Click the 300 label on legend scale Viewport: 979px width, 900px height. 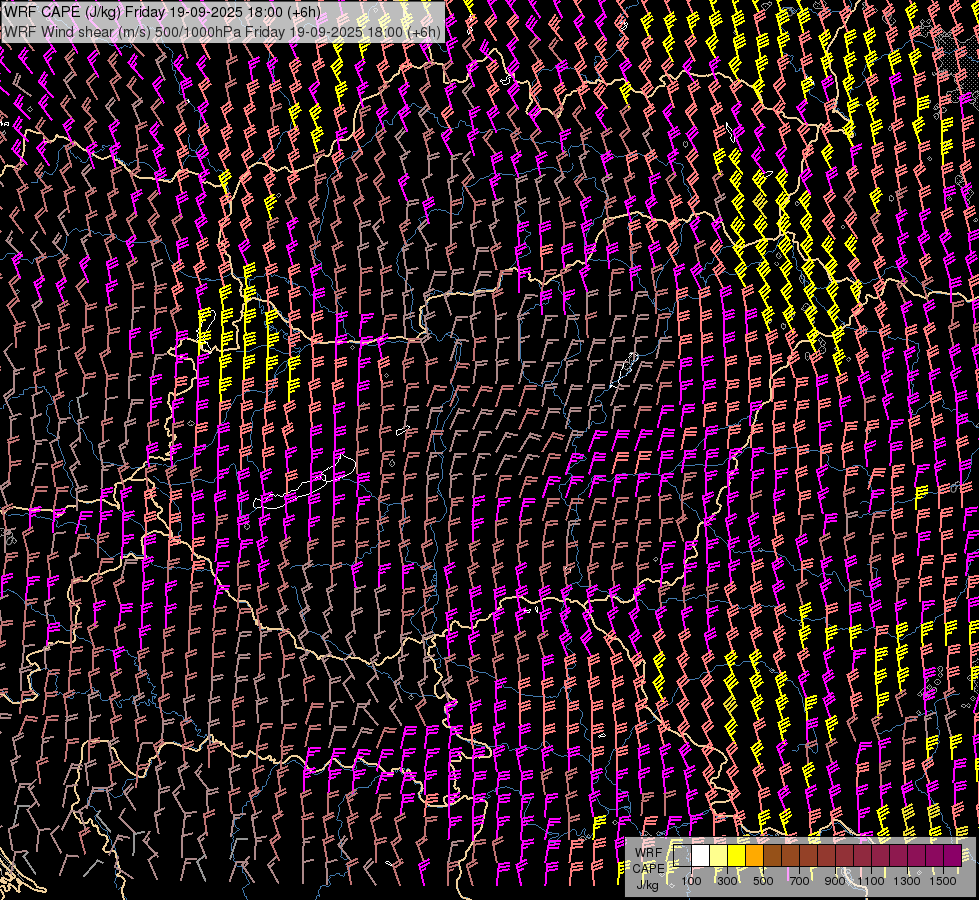click(x=727, y=881)
